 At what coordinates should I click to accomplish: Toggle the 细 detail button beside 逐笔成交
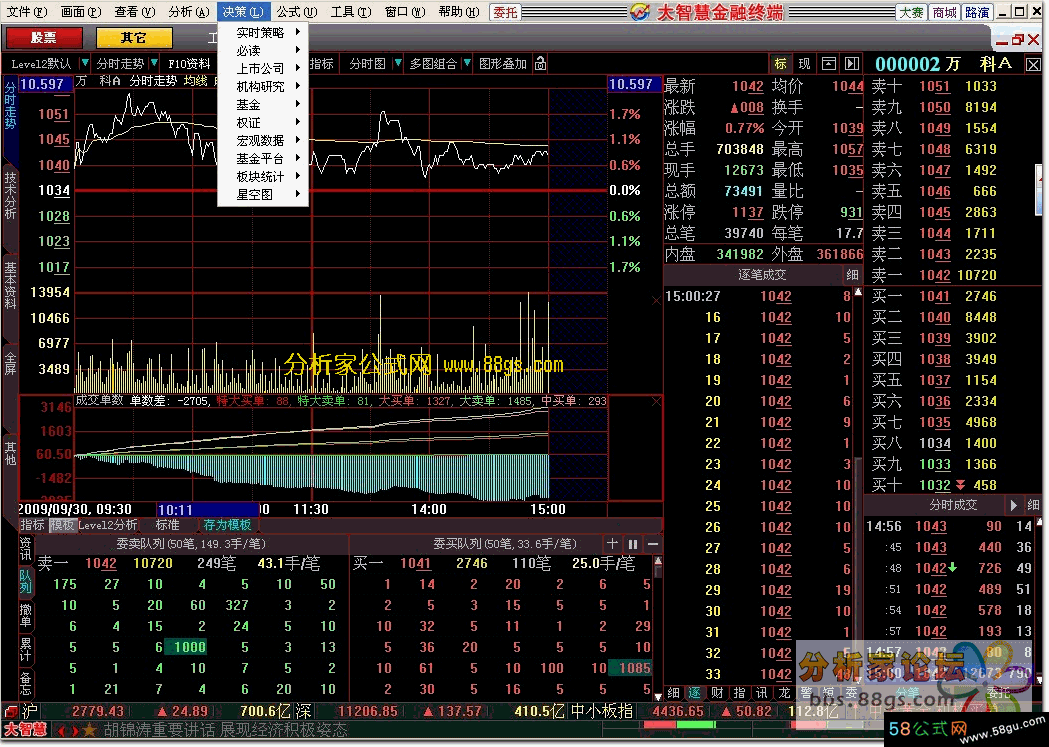tap(852, 274)
